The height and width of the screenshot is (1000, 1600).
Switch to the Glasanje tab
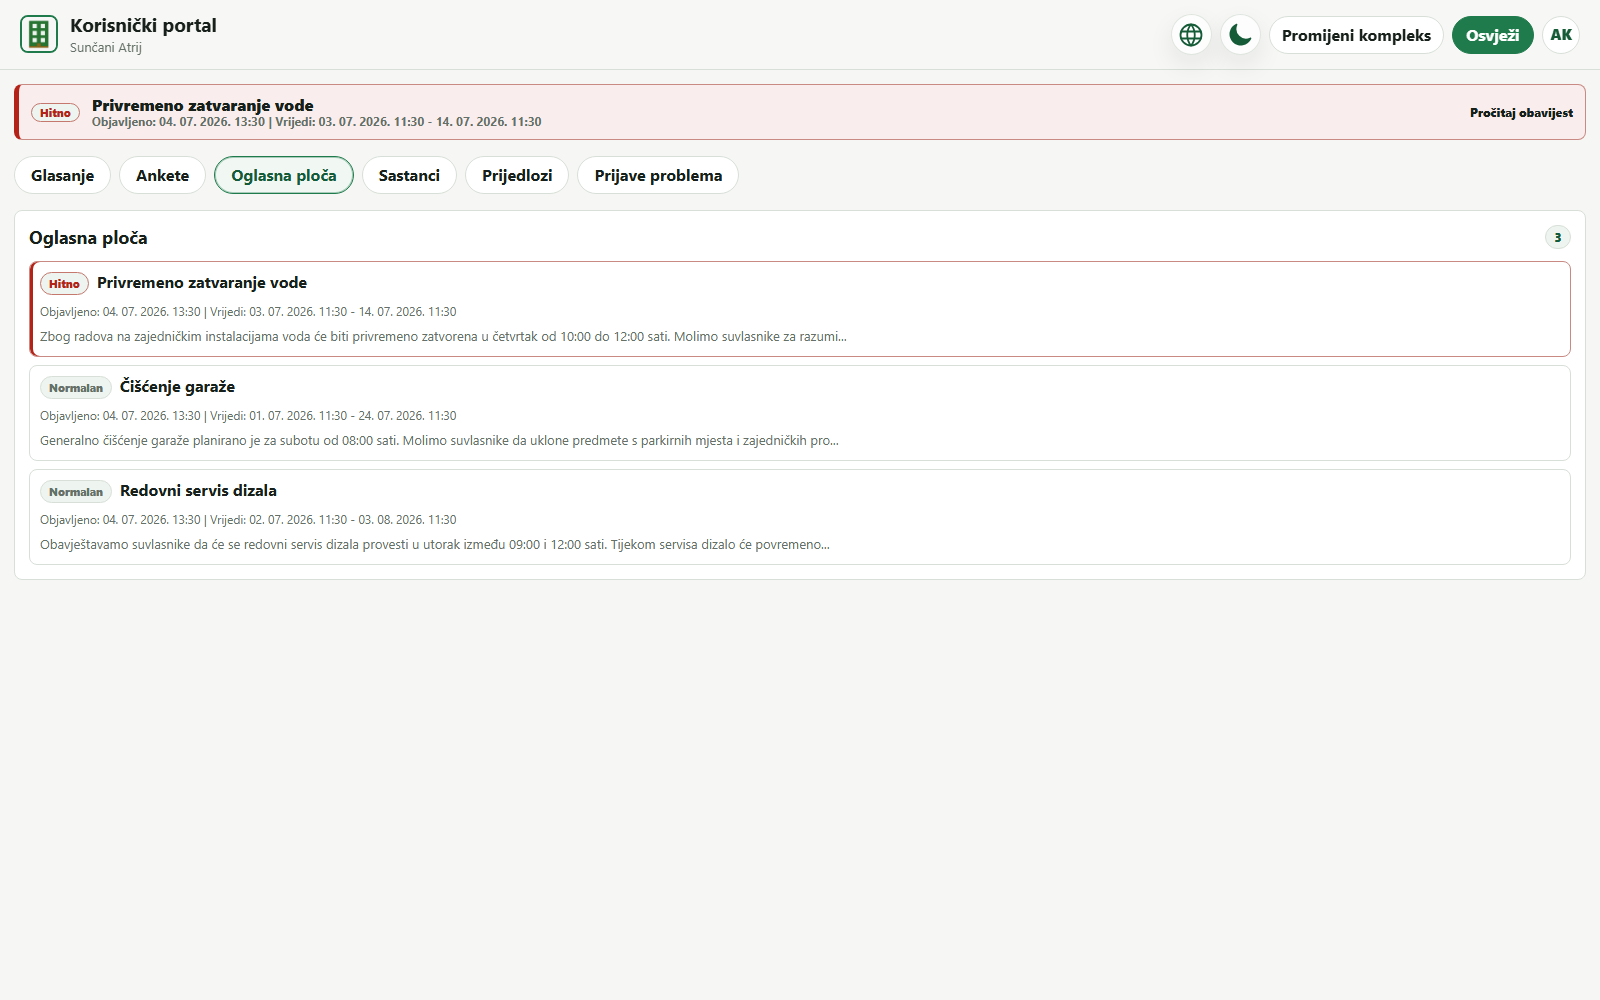pos(62,175)
